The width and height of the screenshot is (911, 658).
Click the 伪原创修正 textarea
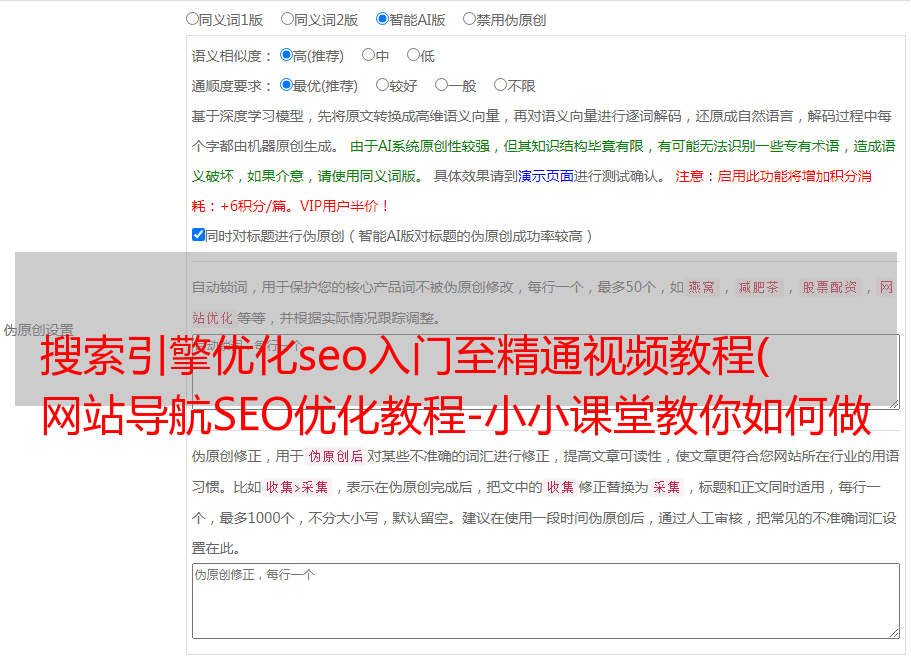[x=546, y=601]
